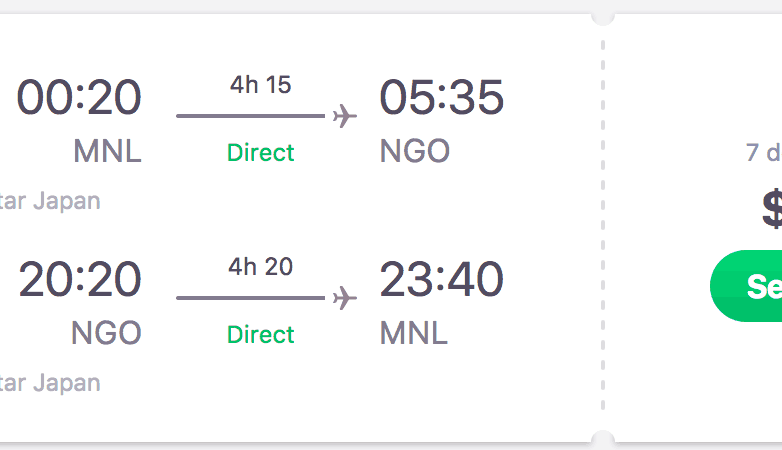Click the 4h 20 return duration
Screen dimensions: 782x450
(x=260, y=267)
